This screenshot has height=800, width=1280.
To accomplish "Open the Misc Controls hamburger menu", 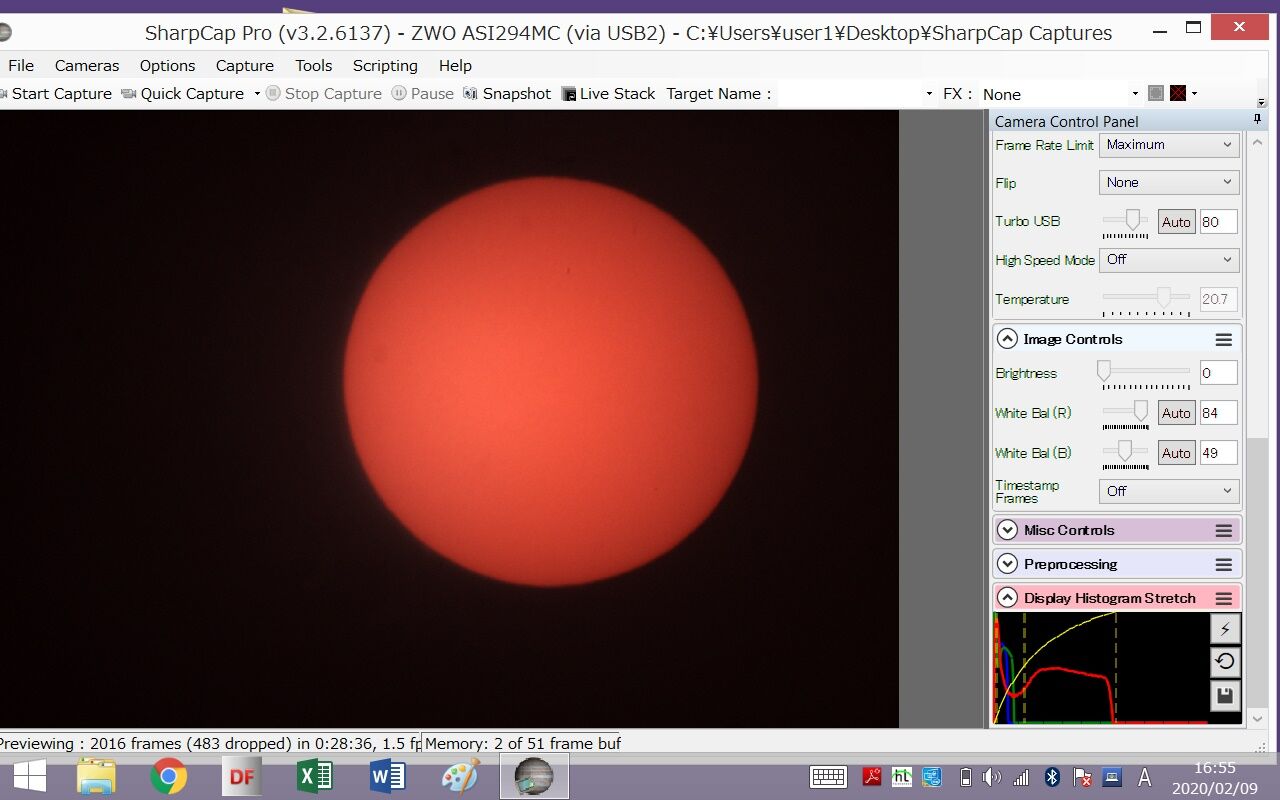I will click(x=1223, y=531).
